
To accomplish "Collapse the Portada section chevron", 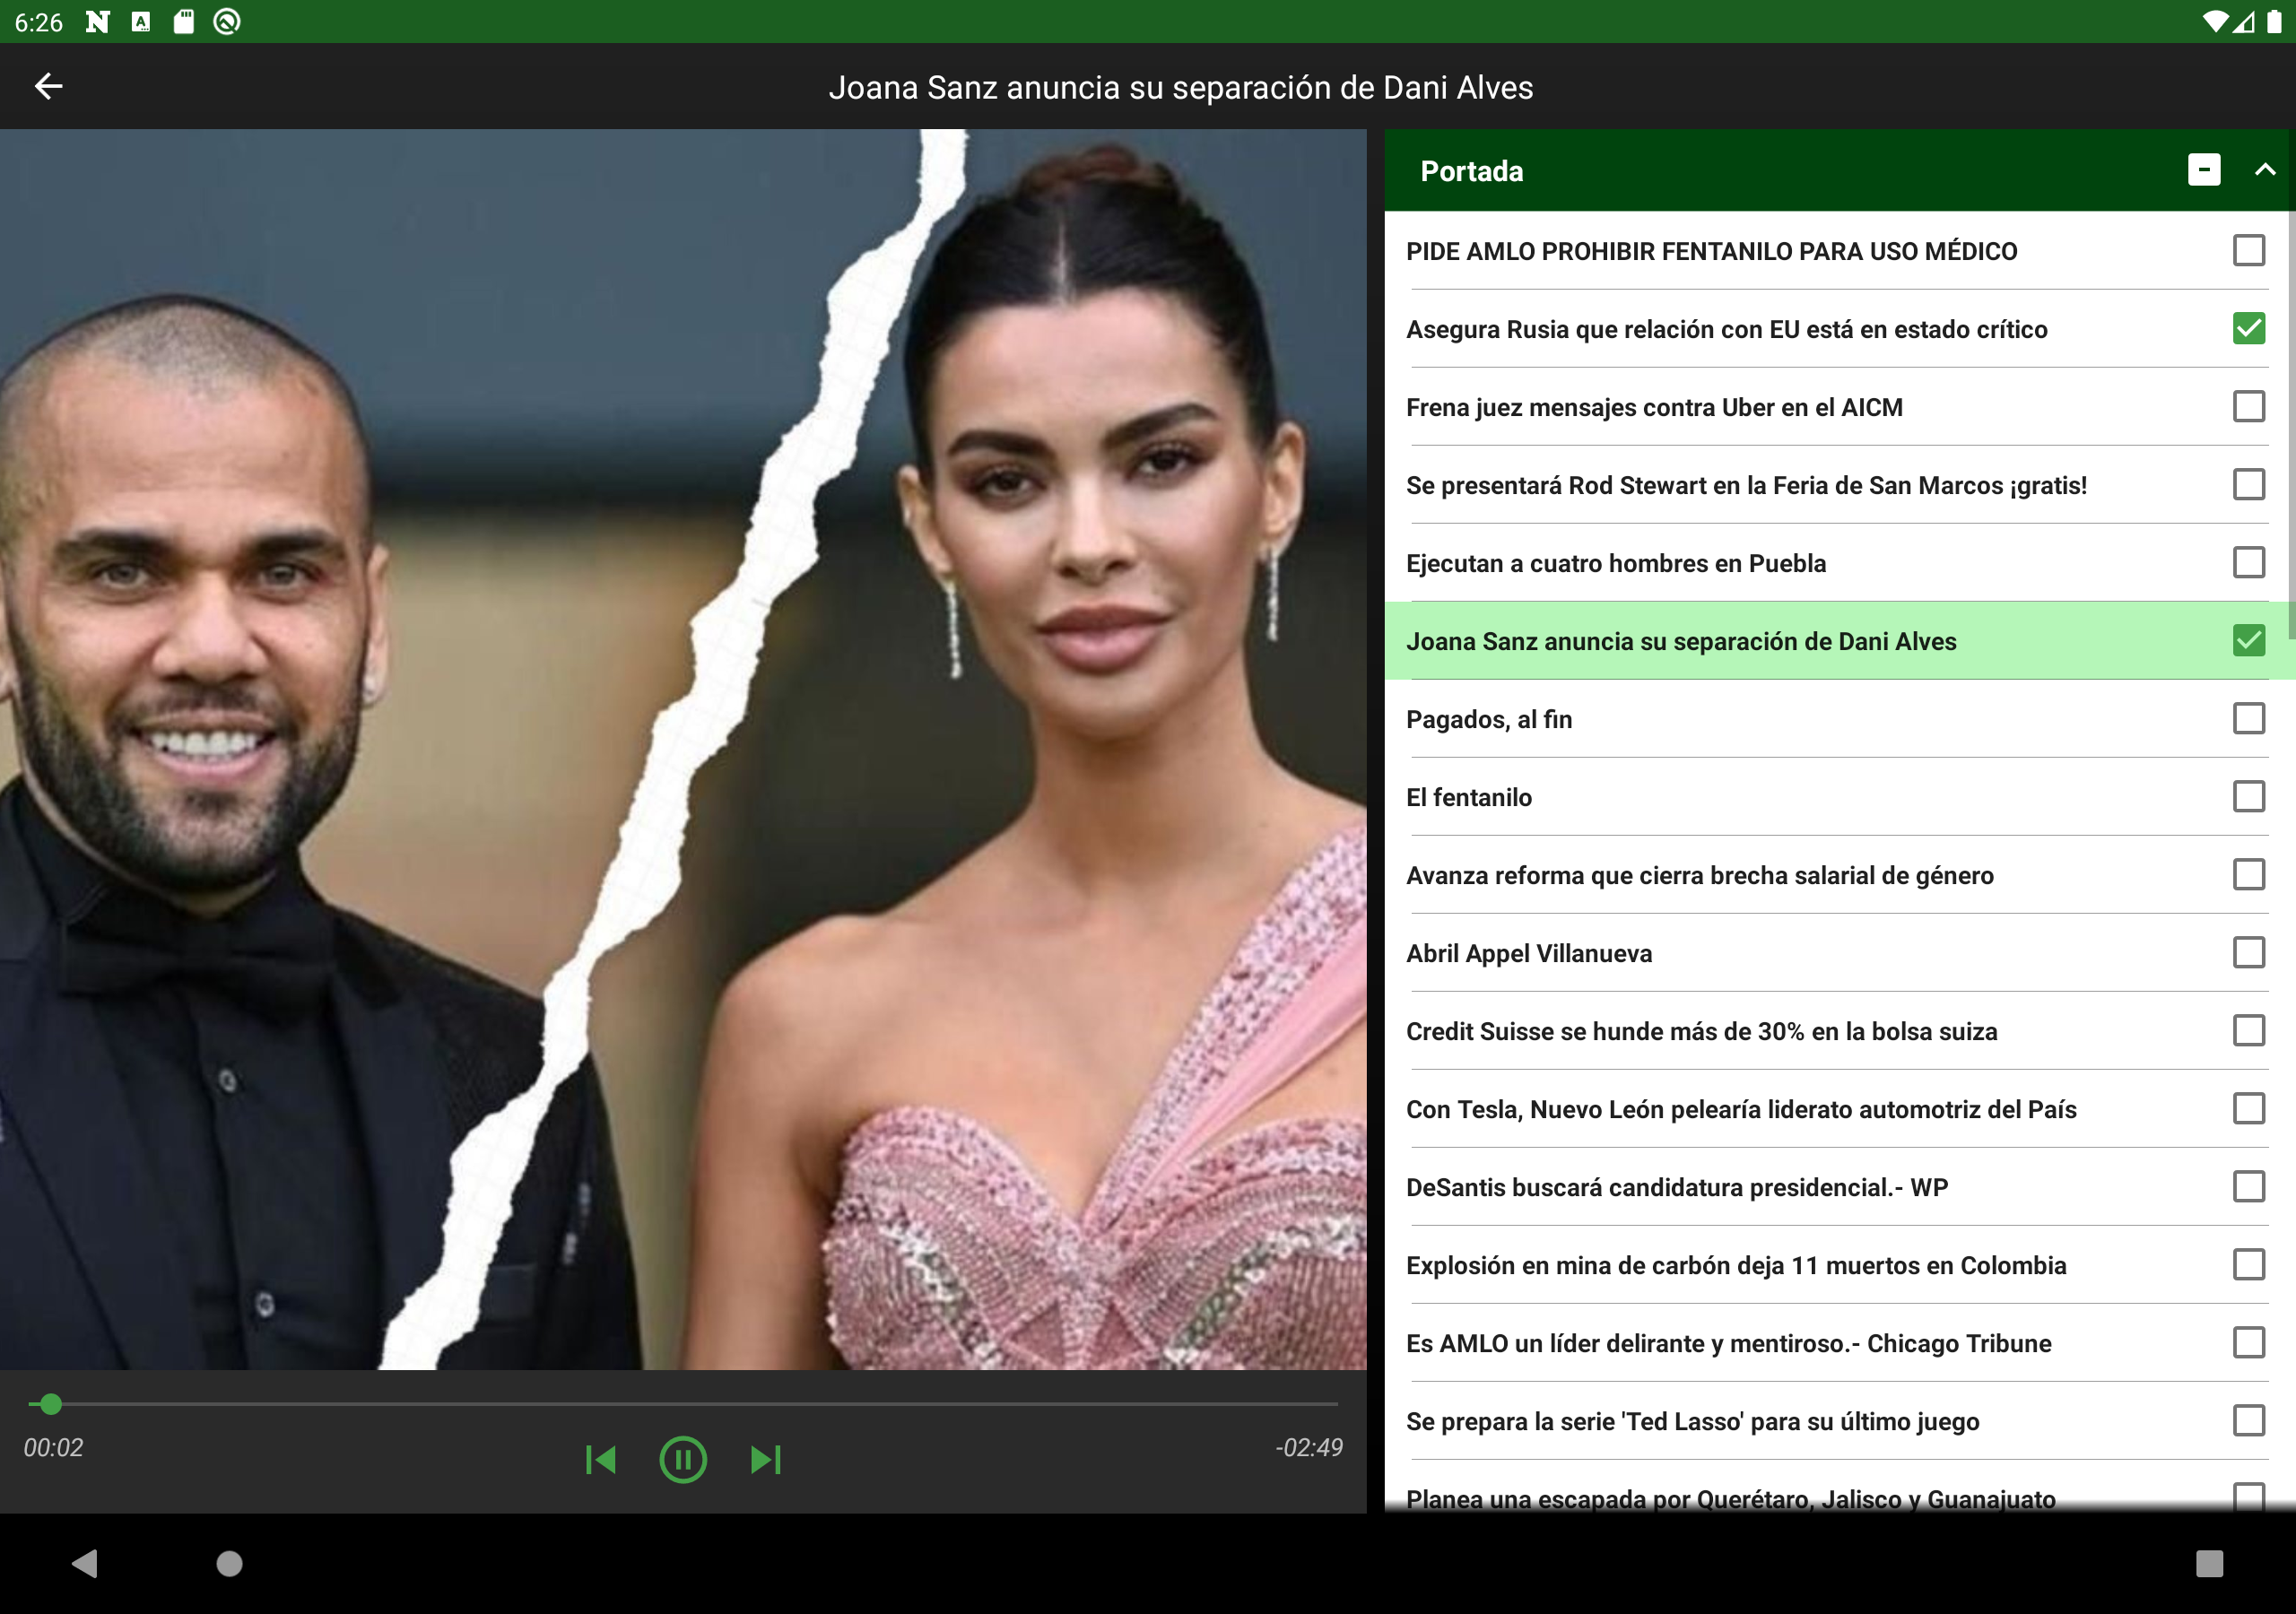I will pyautogui.click(x=2264, y=170).
